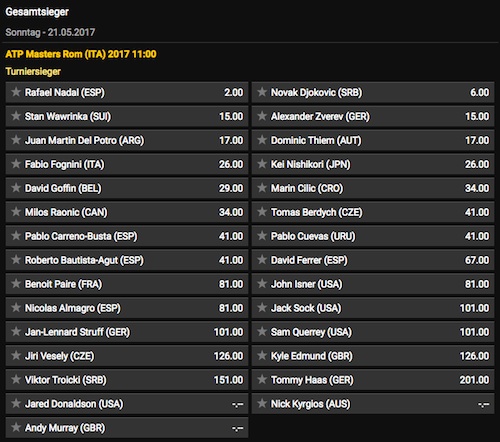The height and width of the screenshot is (442, 500).
Task: Click the star next to Stan Wawrinka
Action: point(16,116)
